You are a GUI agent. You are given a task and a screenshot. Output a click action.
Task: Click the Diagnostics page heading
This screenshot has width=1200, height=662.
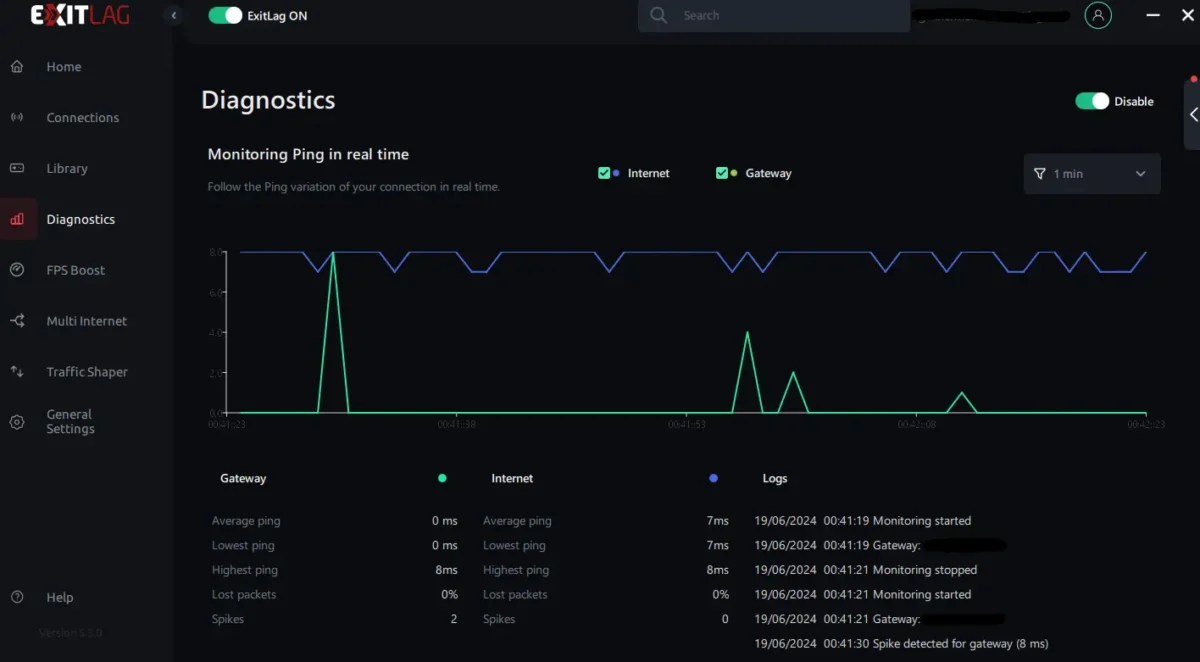pyautogui.click(x=268, y=100)
